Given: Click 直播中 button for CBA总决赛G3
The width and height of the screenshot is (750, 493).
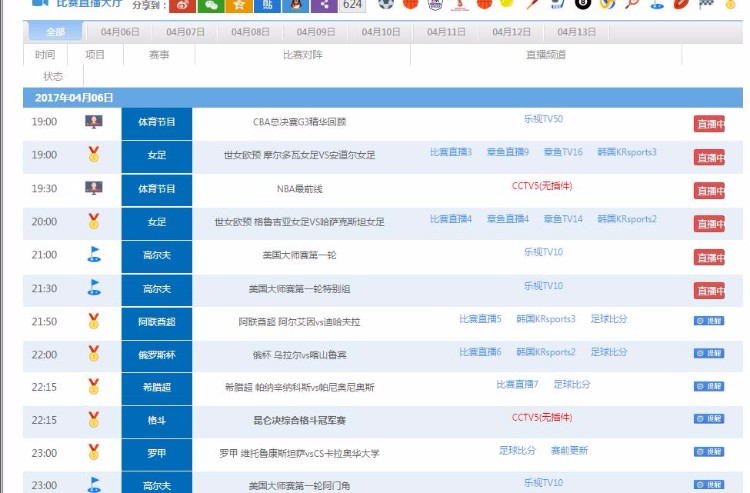Looking at the screenshot, I should point(709,124).
